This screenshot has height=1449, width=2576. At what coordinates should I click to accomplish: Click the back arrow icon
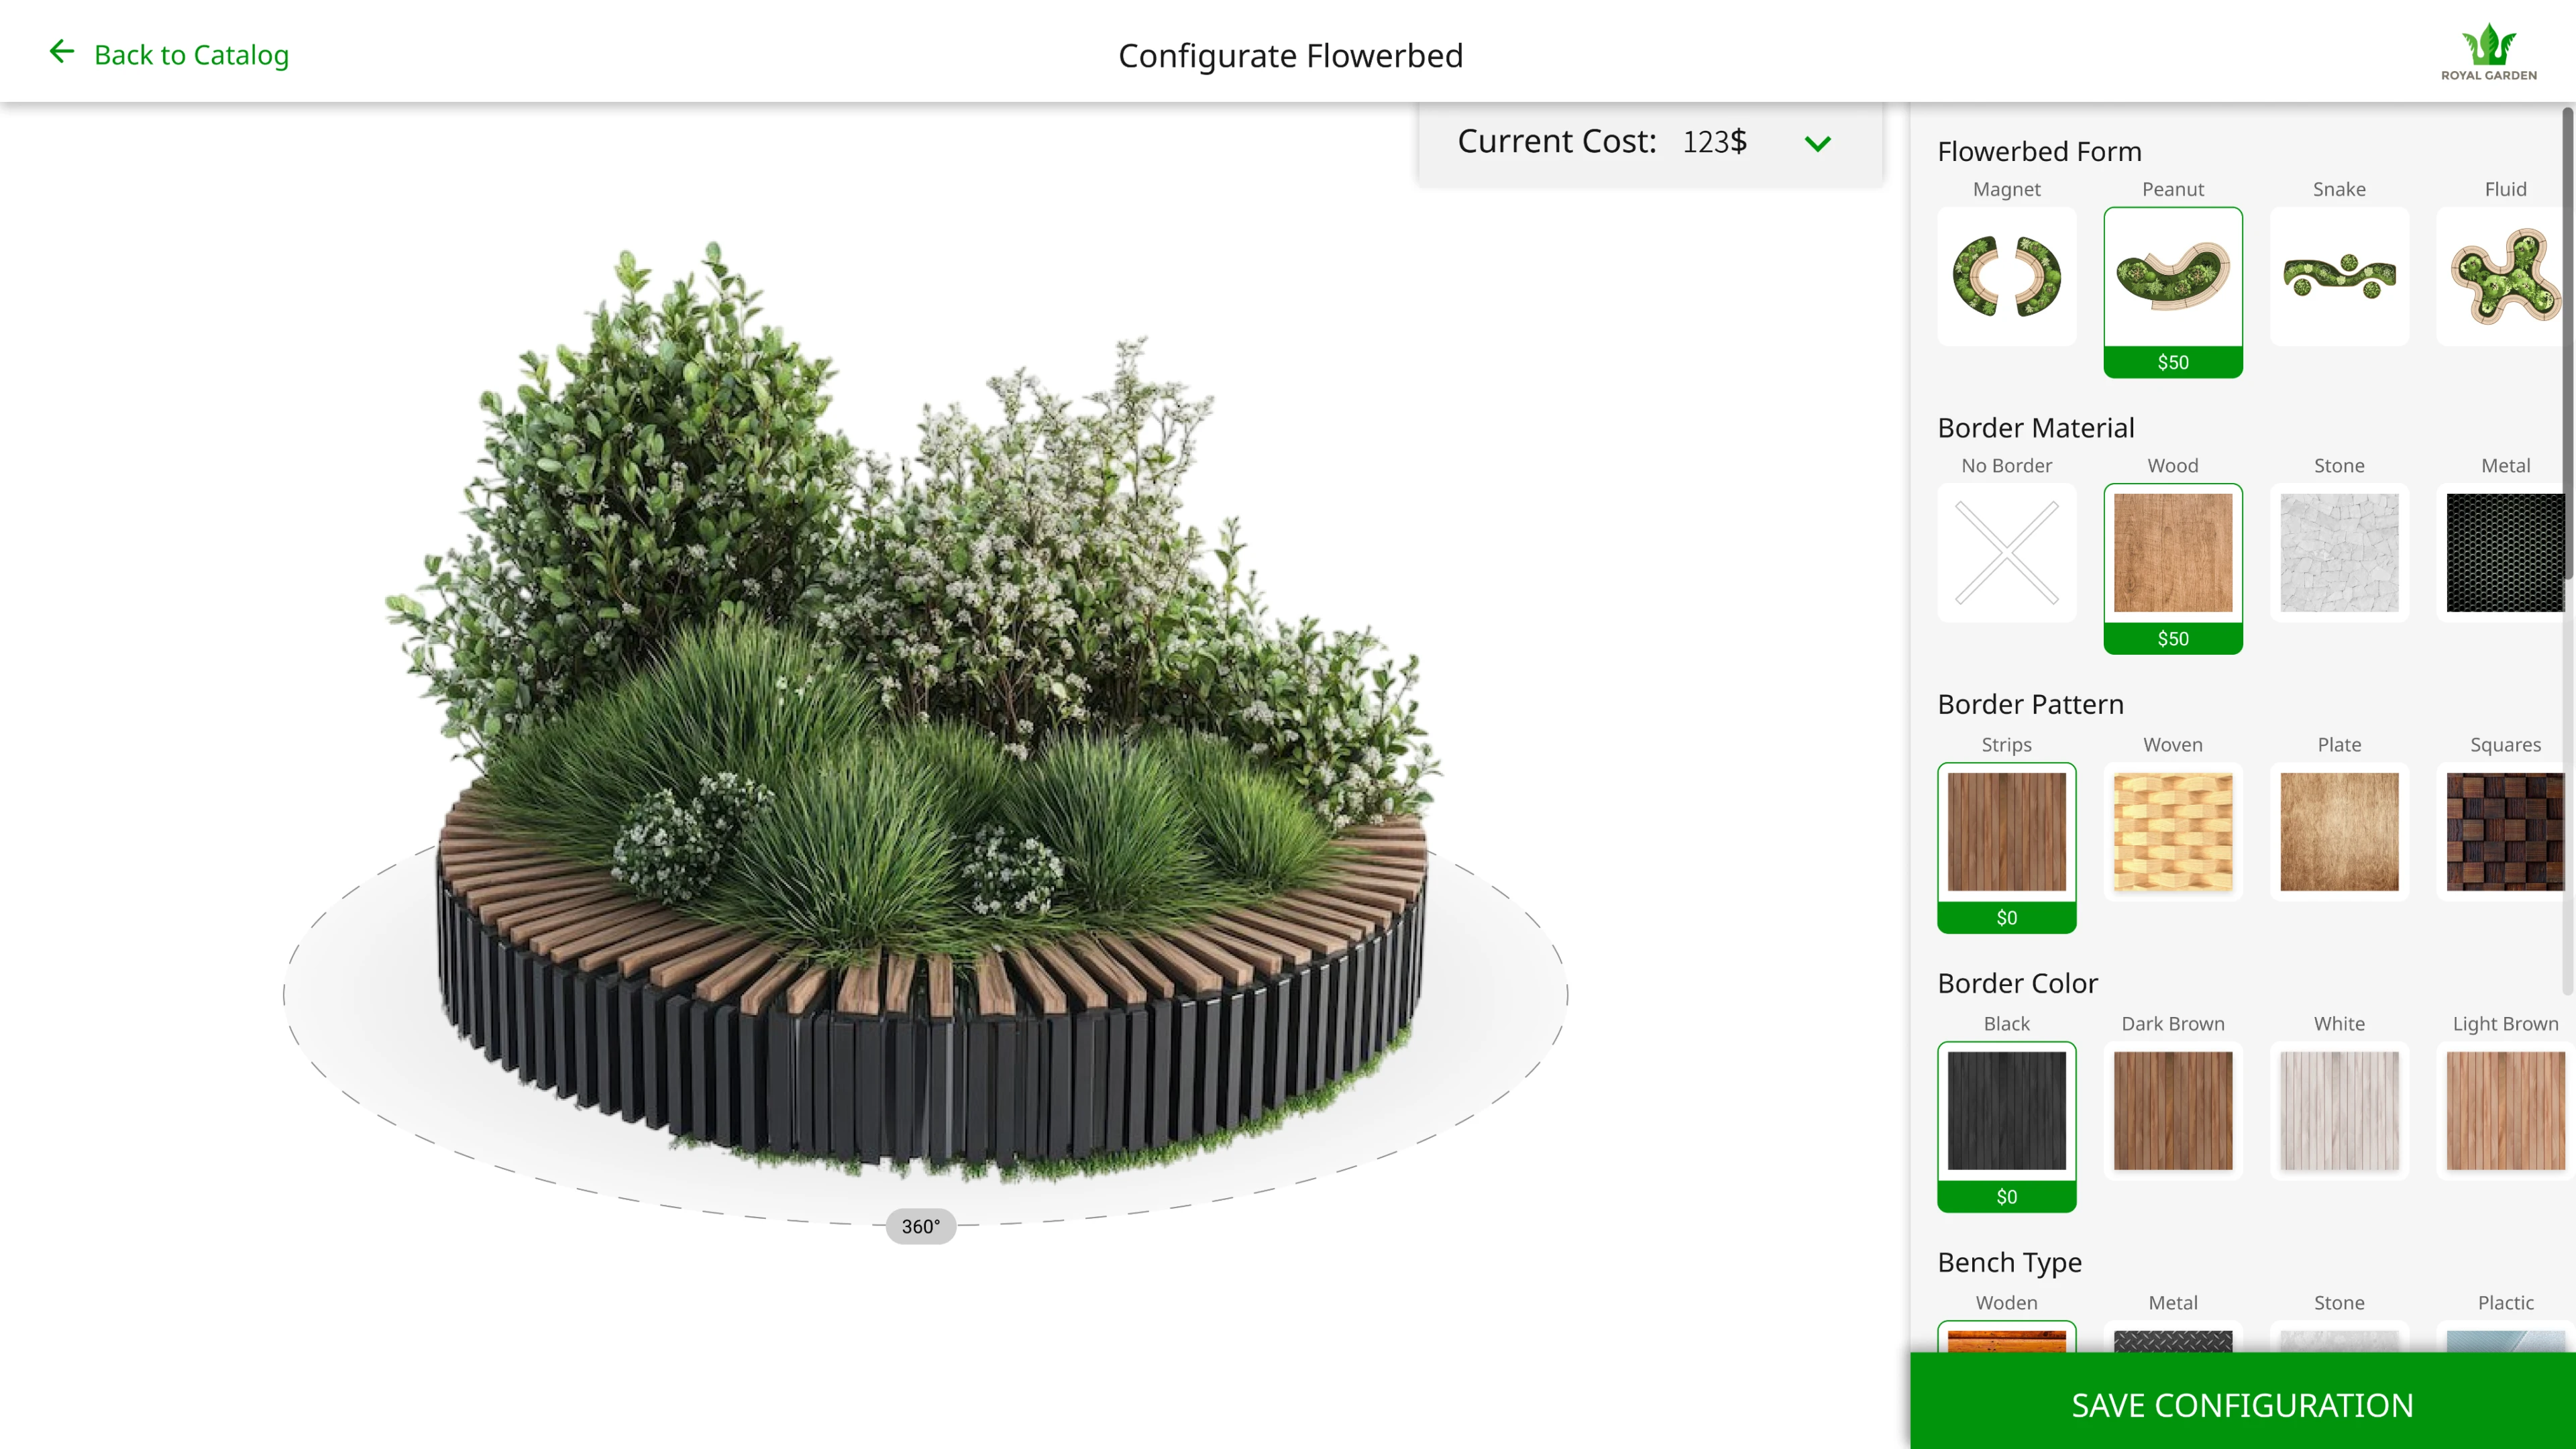pos(62,52)
